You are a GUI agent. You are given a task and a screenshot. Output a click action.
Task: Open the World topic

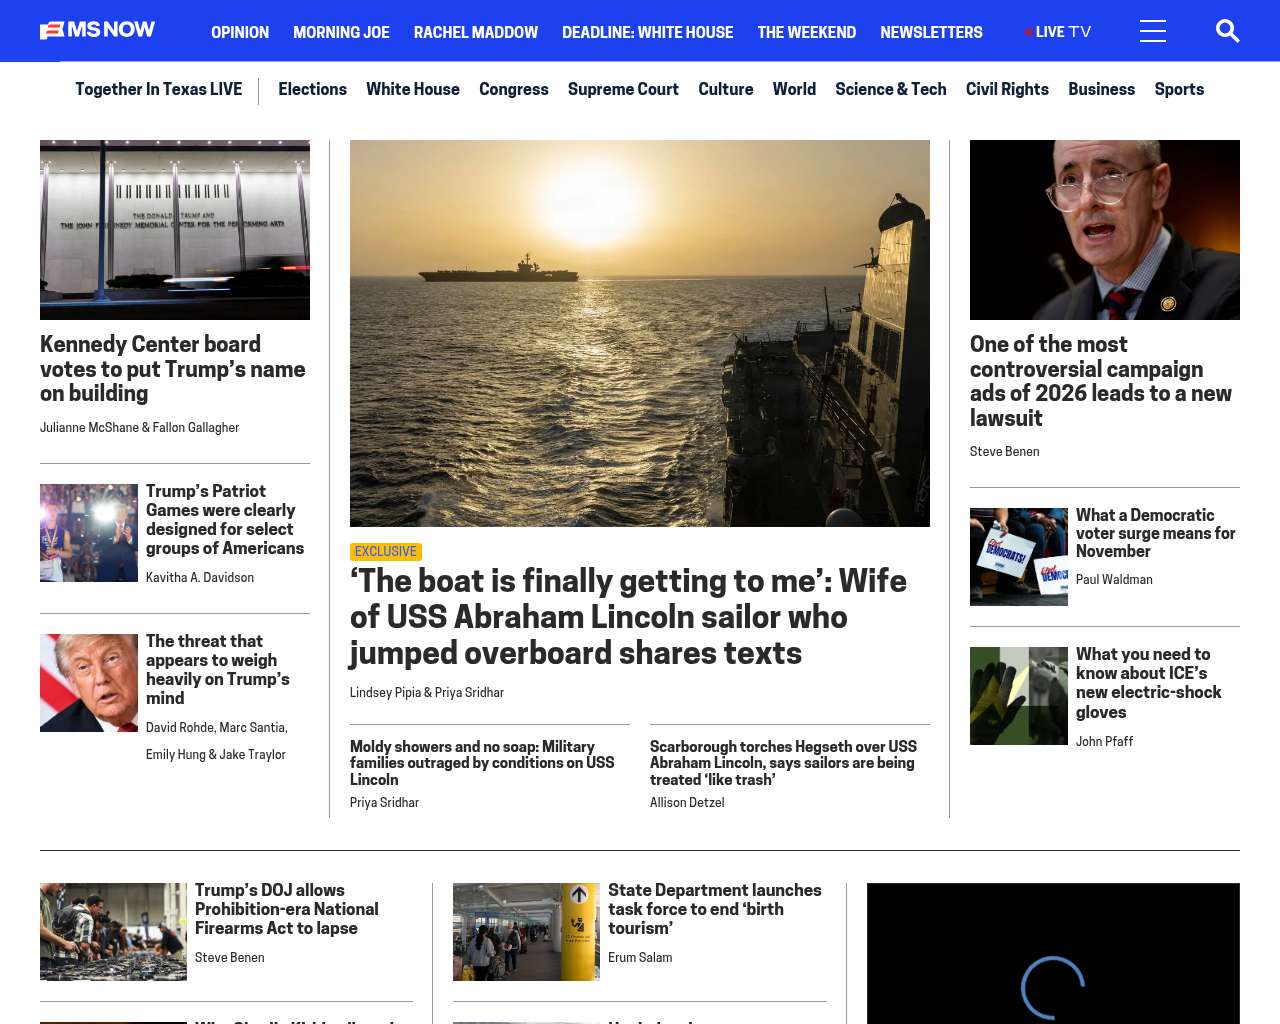click(794, 89)
